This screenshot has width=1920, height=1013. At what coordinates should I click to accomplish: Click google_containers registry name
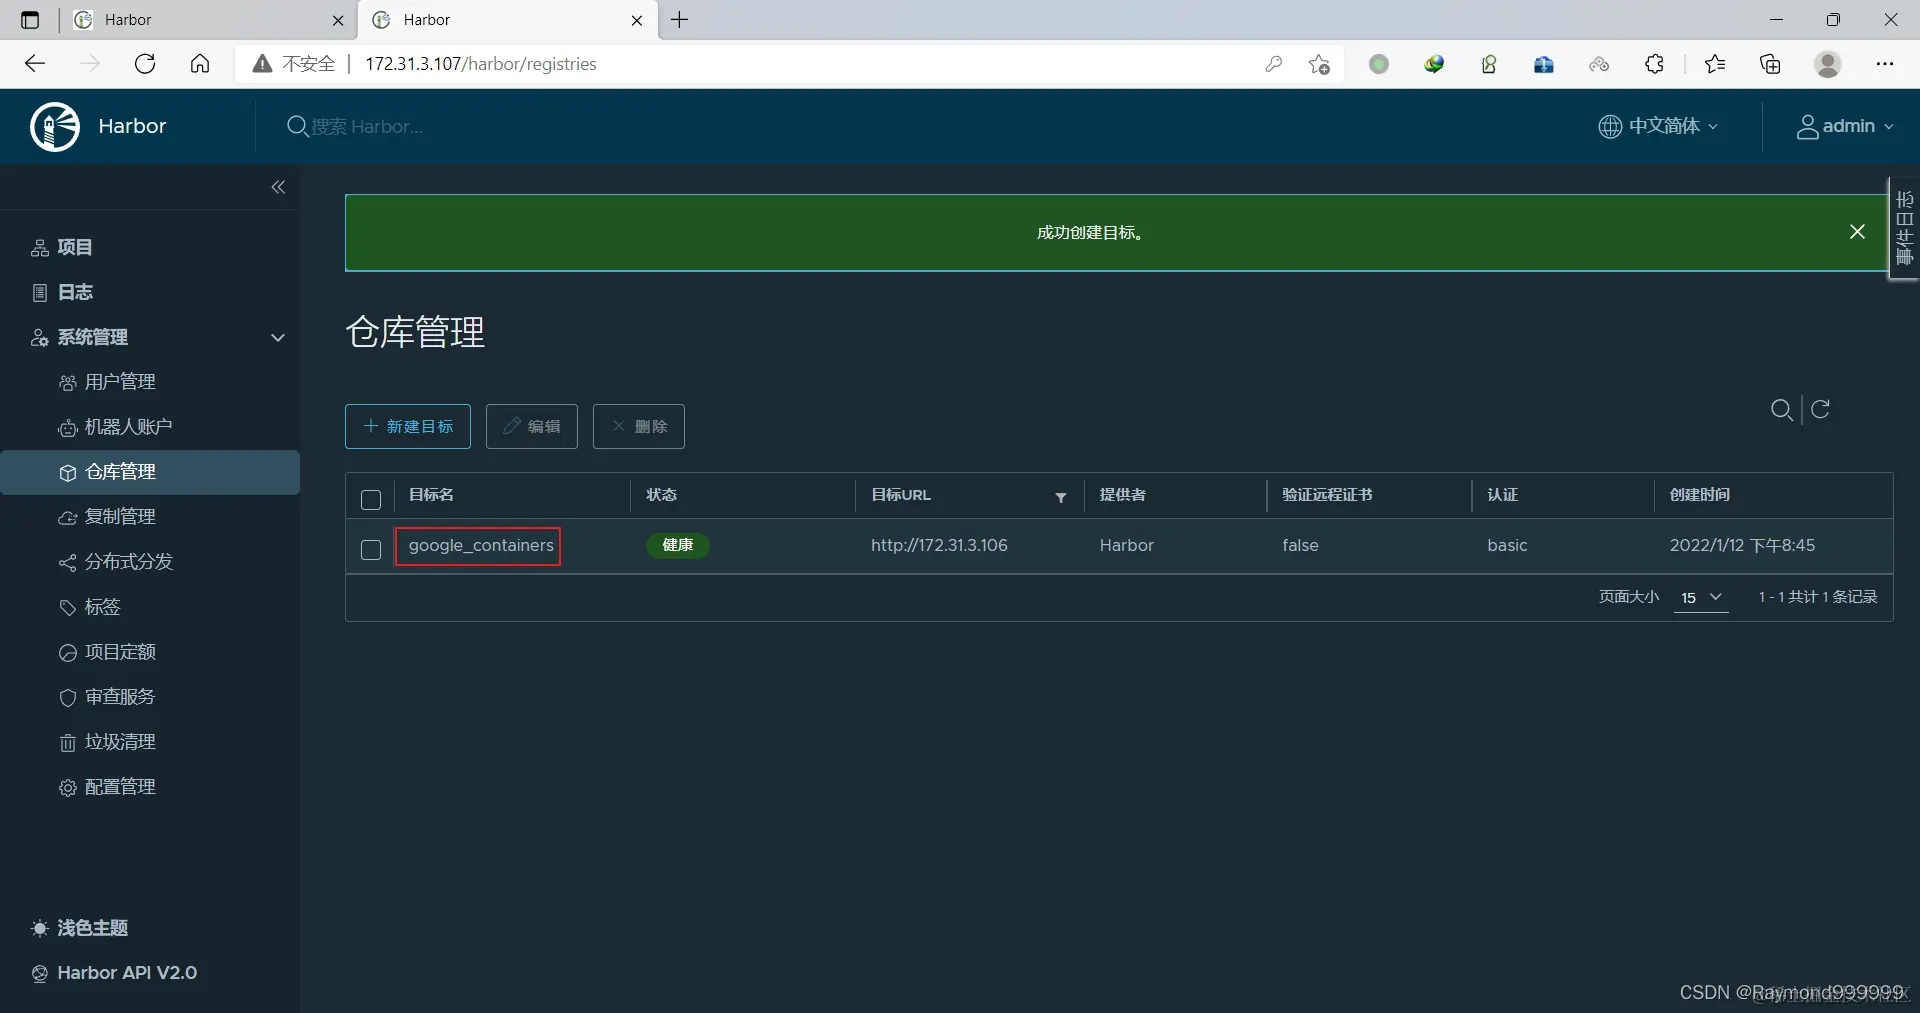(x=481, y=545)
